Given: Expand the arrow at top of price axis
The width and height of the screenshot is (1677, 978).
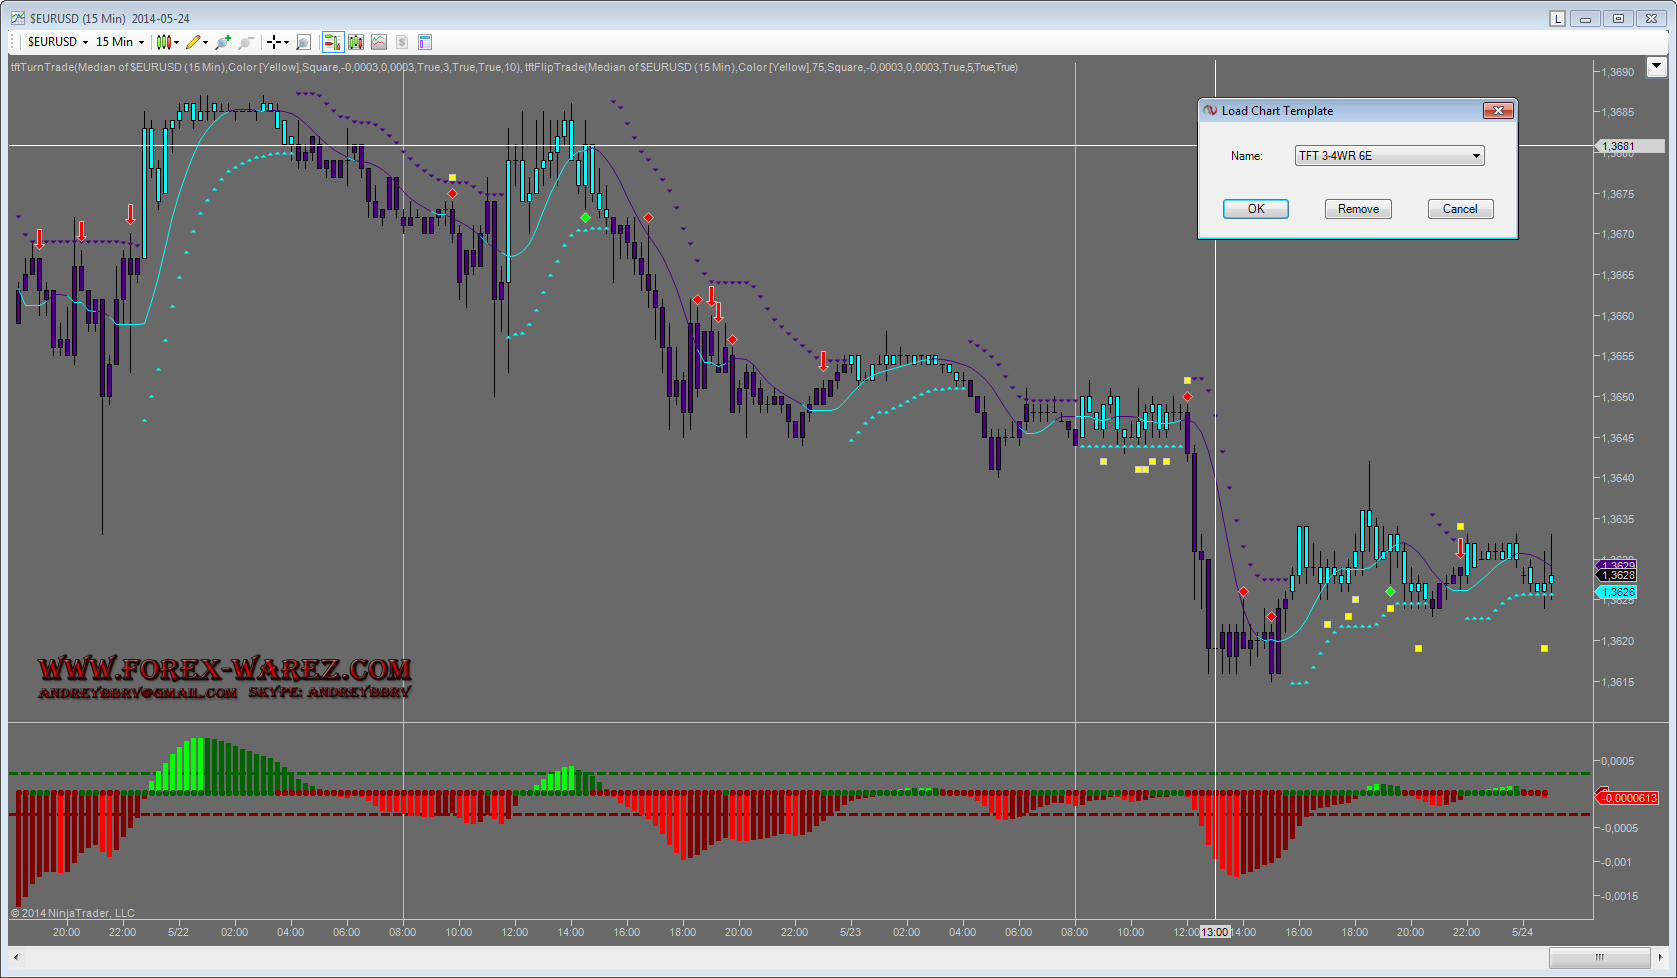Looking at the screenshot, I should click(x=1656, y=67).
